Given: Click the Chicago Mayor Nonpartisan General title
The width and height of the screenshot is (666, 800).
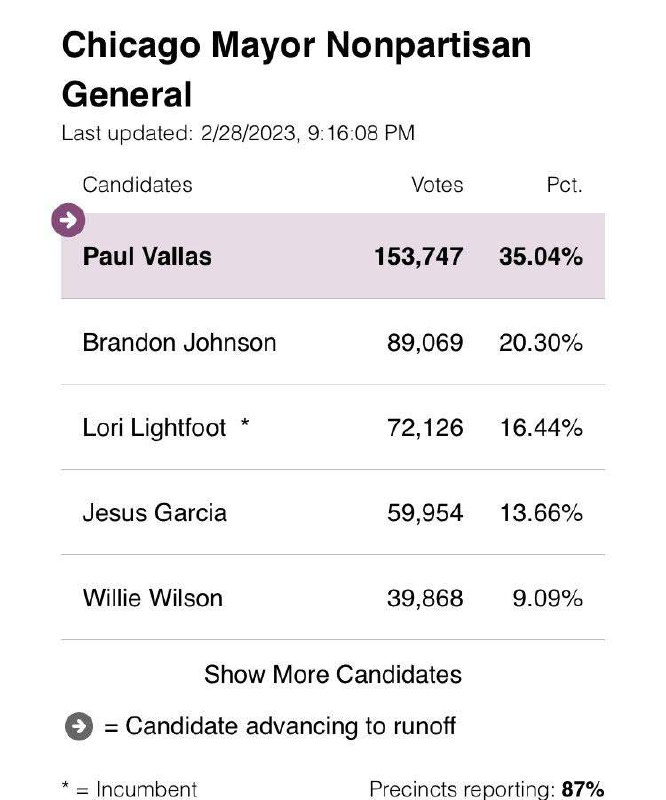Looking at the screenshot, I should click(296, 70).
